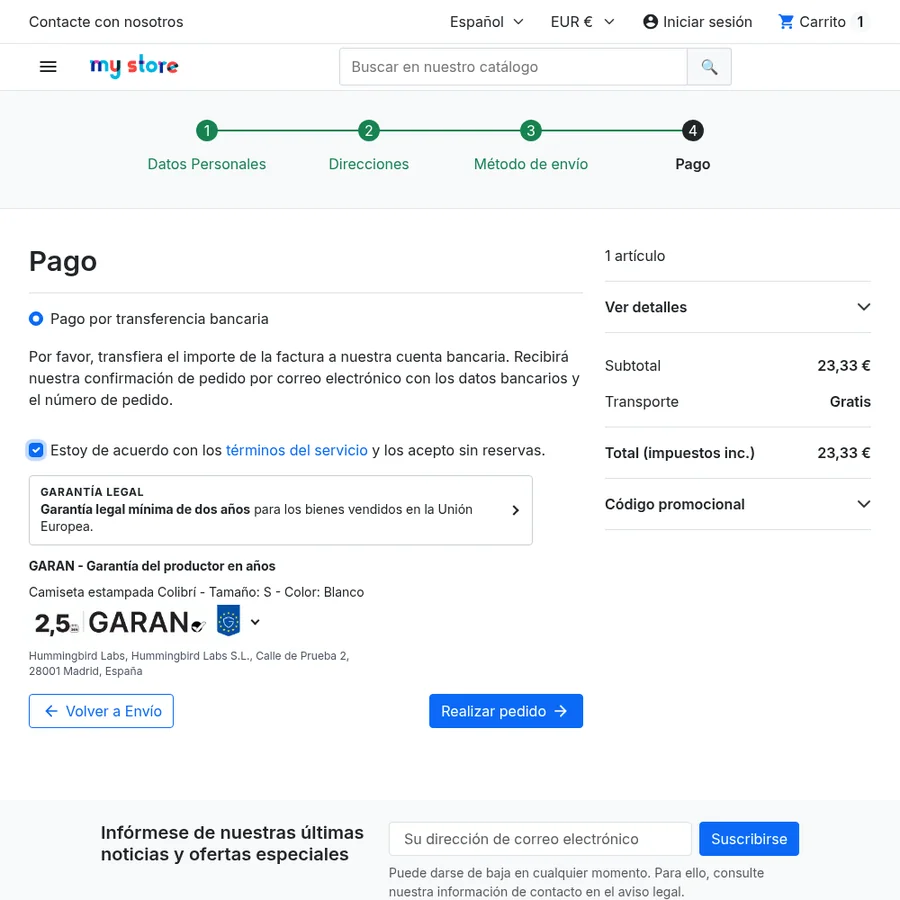This screenshot has width=900, height=900.
Task: Open the hamburger menu icon
Action: (x=48, y=67)
